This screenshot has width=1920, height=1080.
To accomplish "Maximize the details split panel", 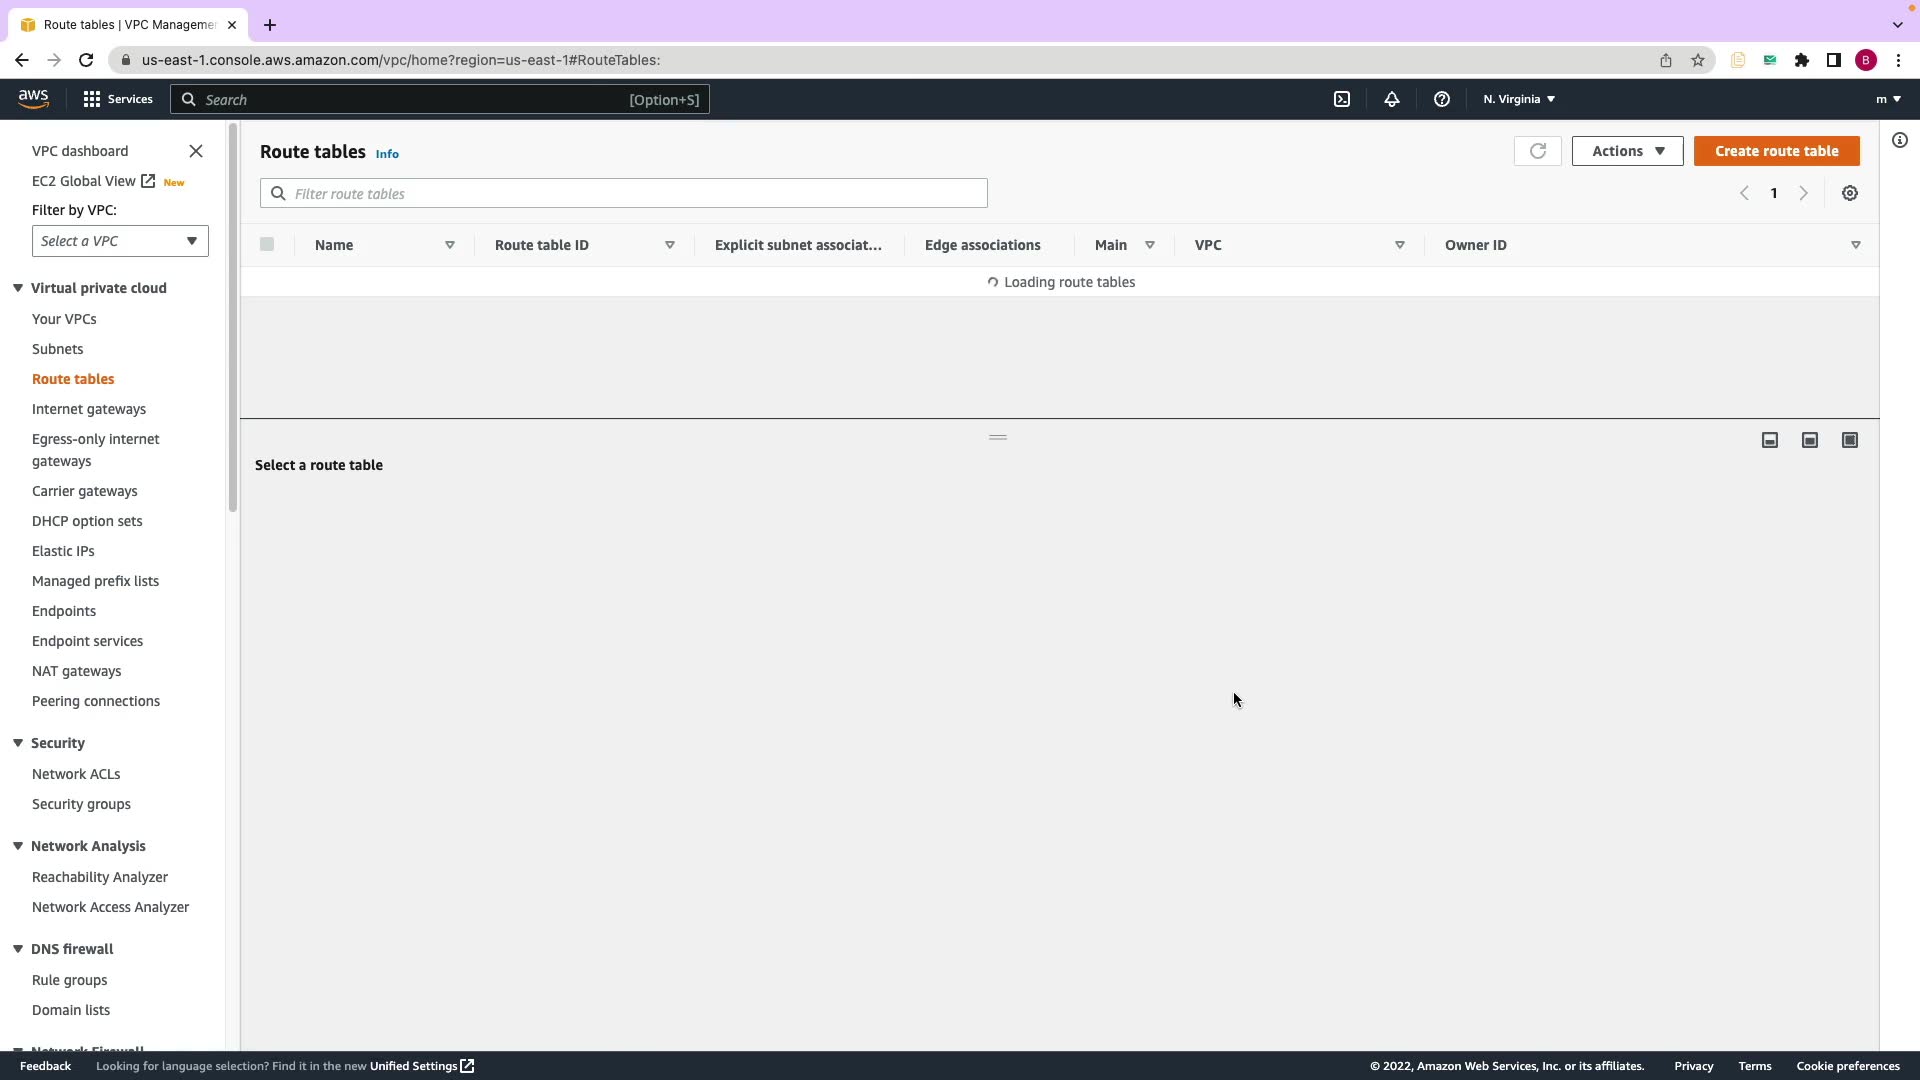I will tap(1849, 440).
